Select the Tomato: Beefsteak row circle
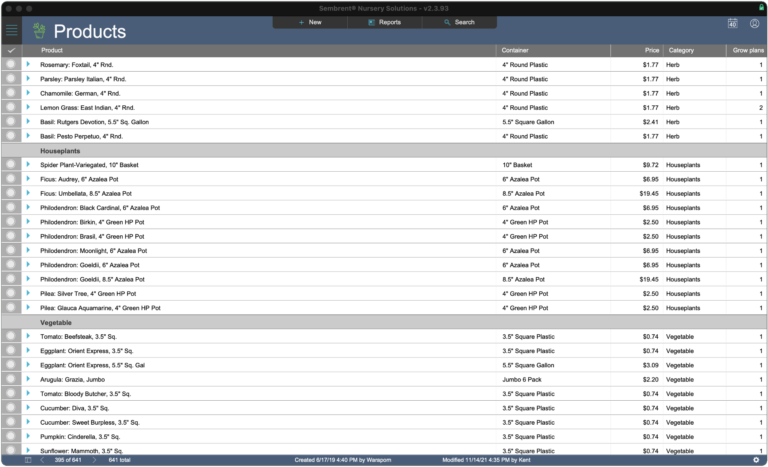 coord(11,336)
